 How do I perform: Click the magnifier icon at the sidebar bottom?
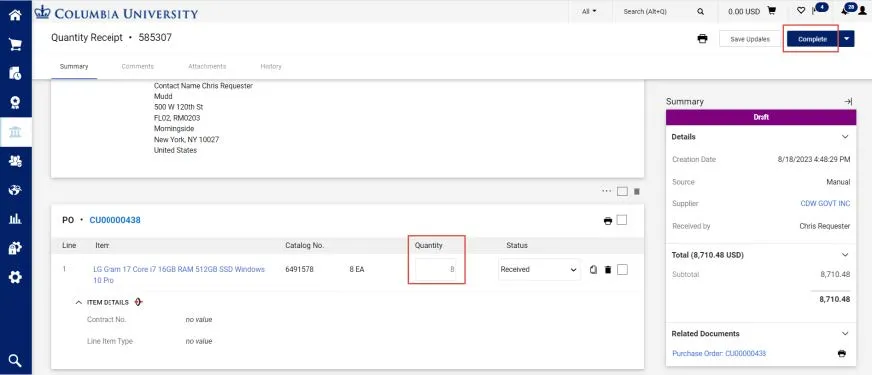[x=15, y=361]
